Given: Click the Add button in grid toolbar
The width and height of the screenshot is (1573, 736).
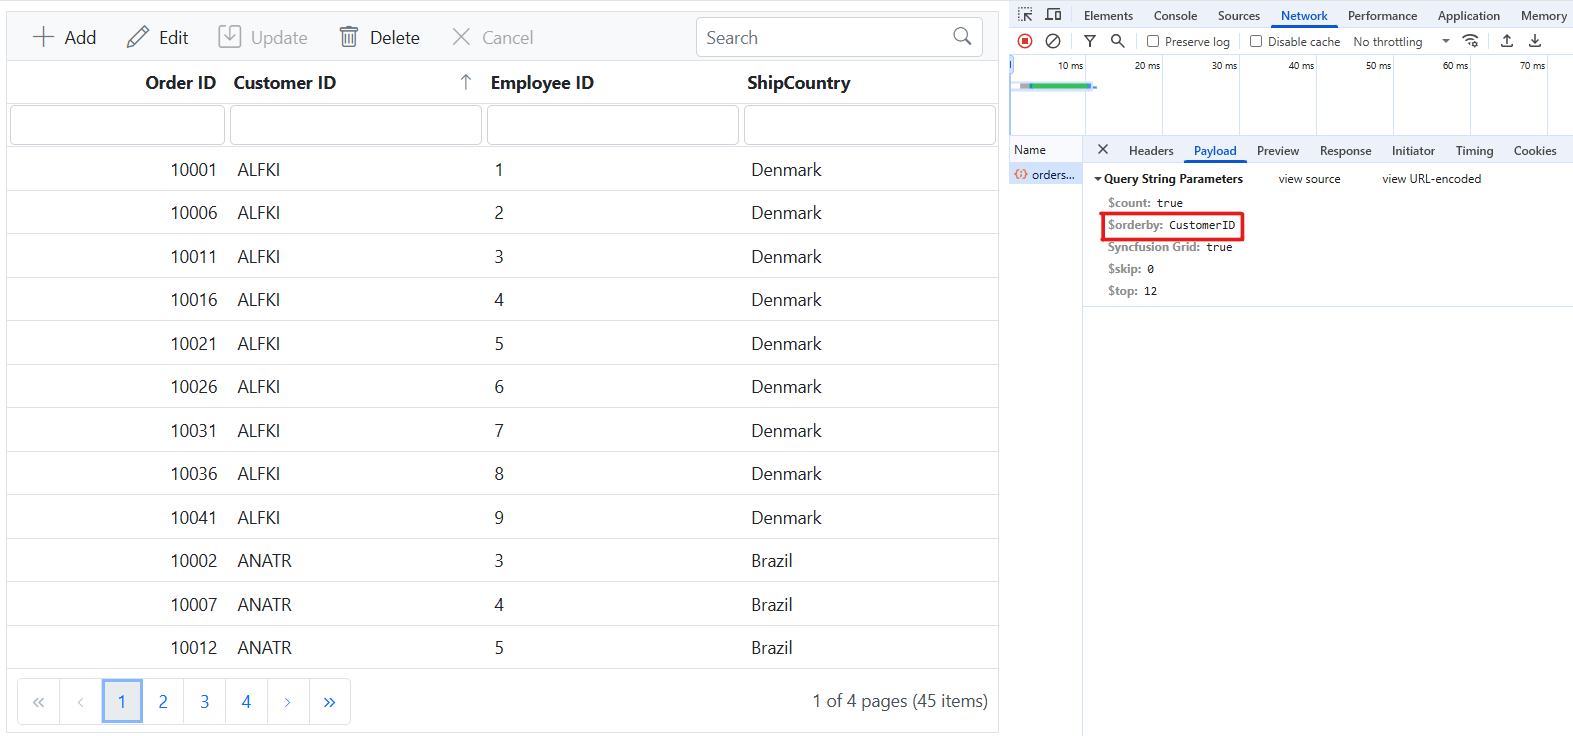Looking at the screenshot, I should 65,38.
